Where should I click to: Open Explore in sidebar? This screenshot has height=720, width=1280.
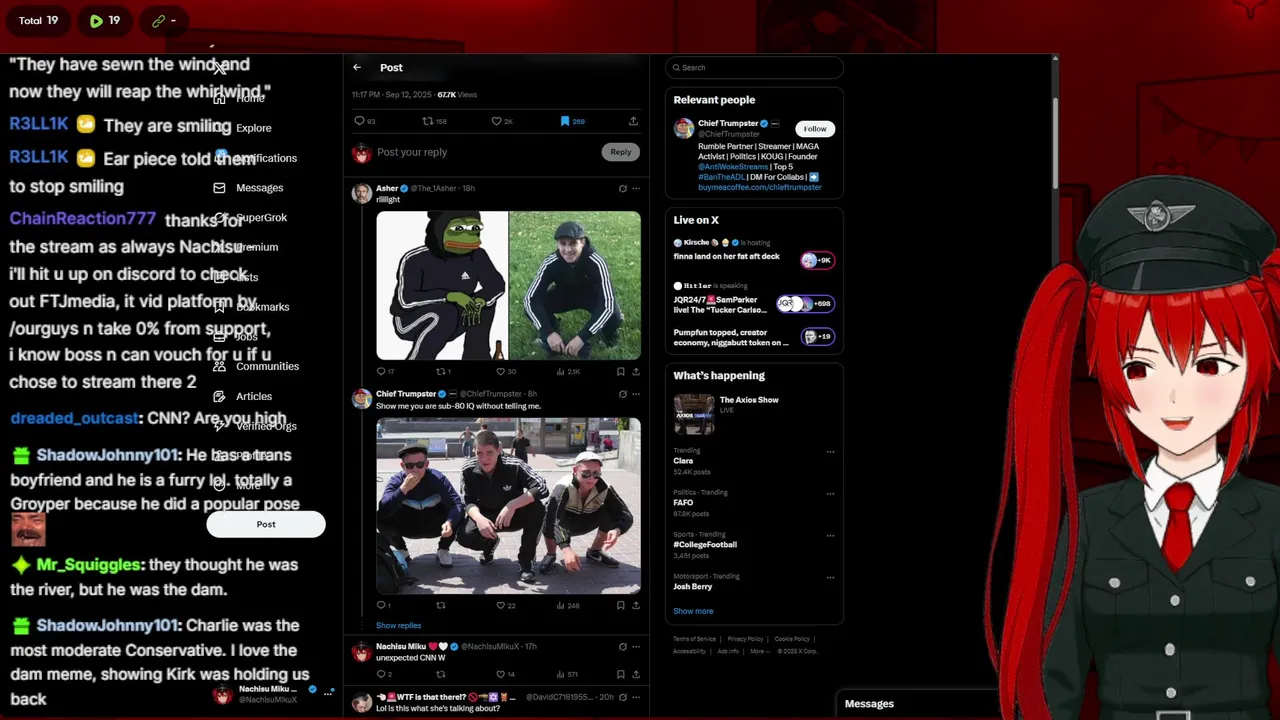coord(243,128)
